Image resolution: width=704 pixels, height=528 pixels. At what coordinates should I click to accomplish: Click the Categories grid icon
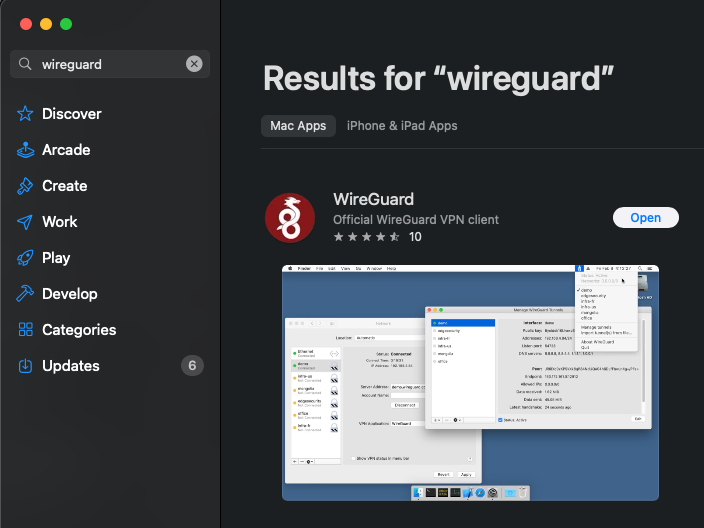pos(25,330)
